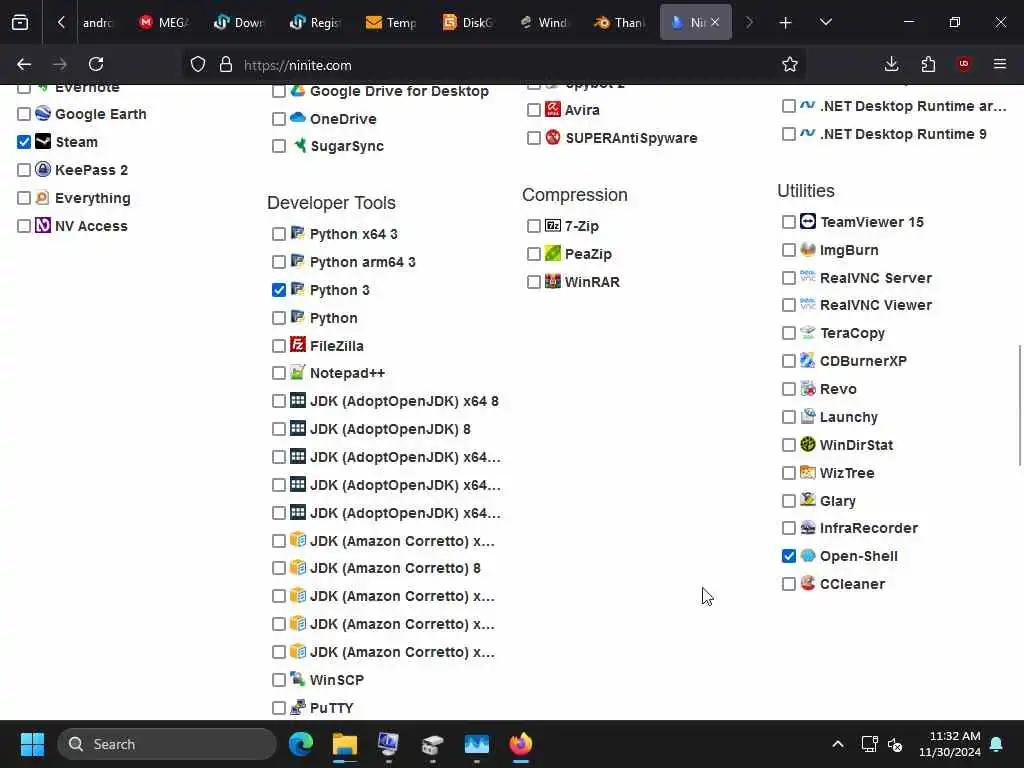
Task: Click the CCleaner icon
Action: [808, 583]
